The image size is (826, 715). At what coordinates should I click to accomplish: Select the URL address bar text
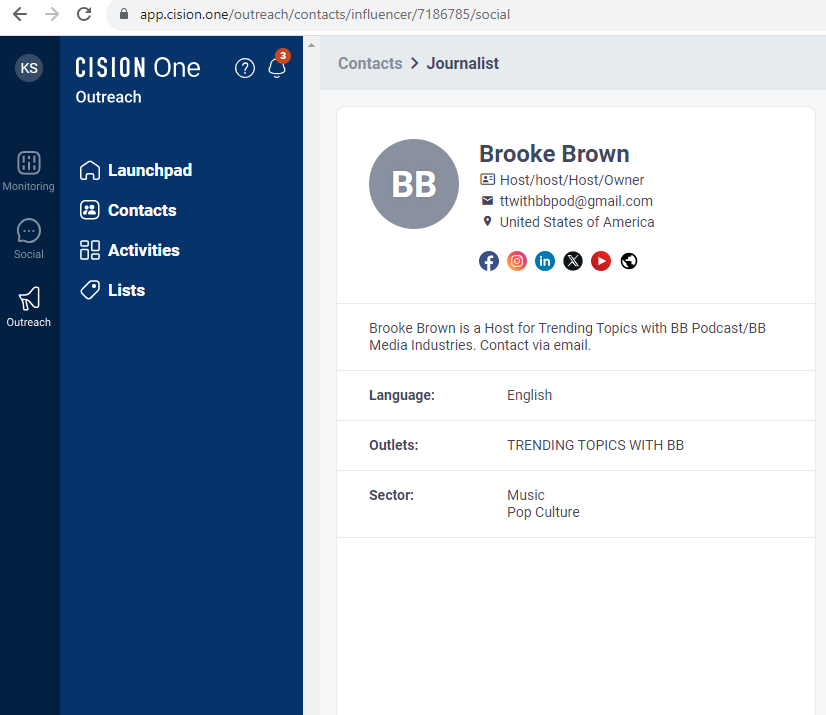[x=324, y=14]
